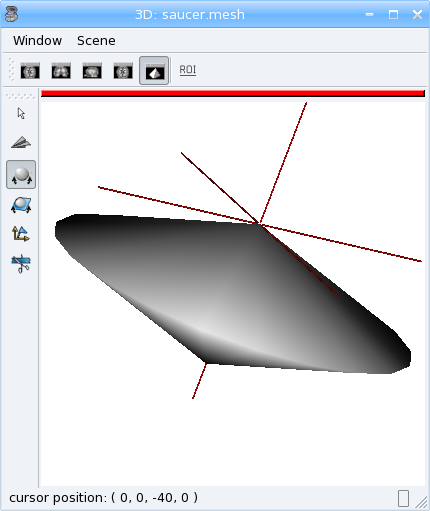
Task: Maximize the saucer.mesh window
Action: pyautogui.click(x=393, y=14)
